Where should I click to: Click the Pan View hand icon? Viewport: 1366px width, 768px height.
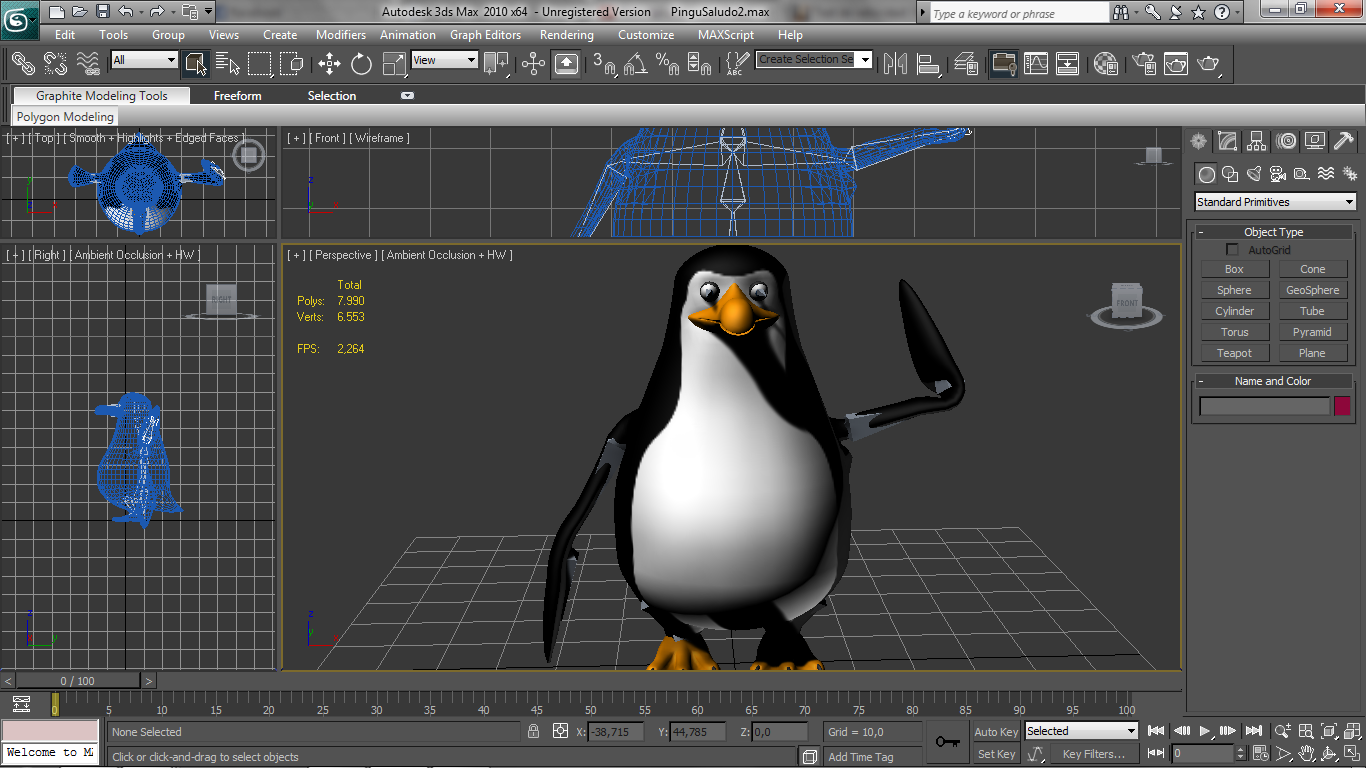[1306, 753]
